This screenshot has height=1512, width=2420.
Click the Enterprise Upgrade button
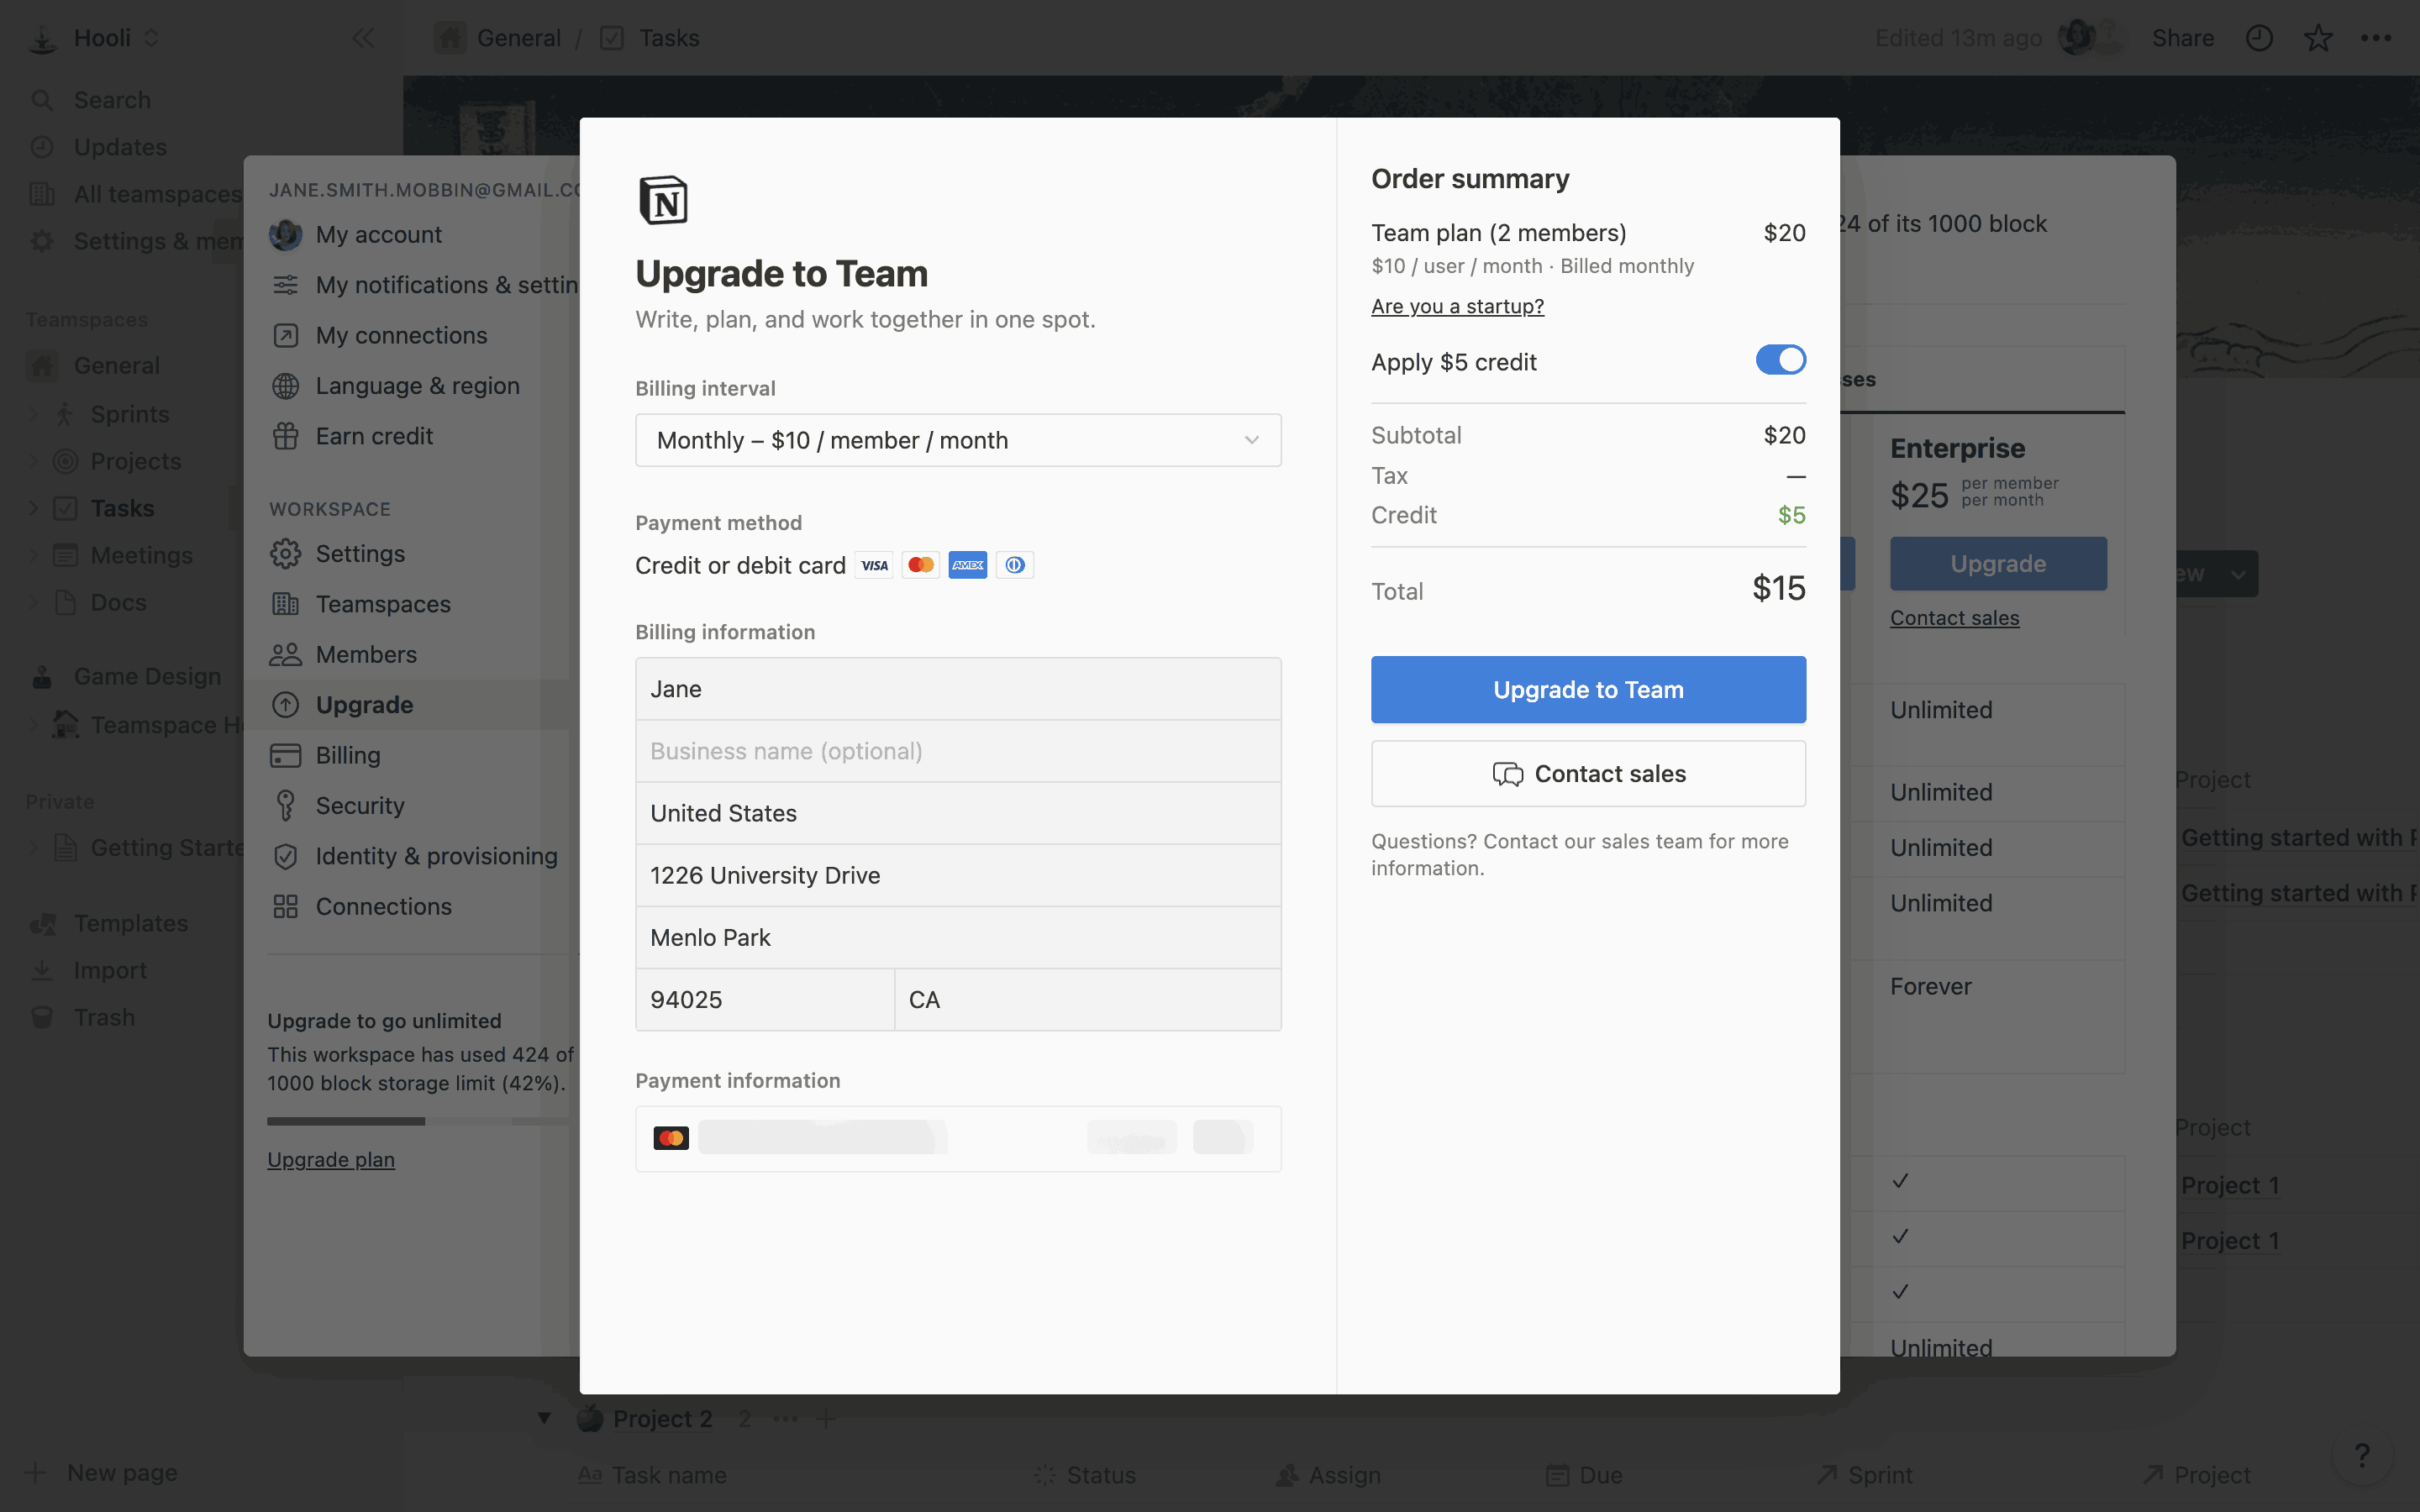1998,563
